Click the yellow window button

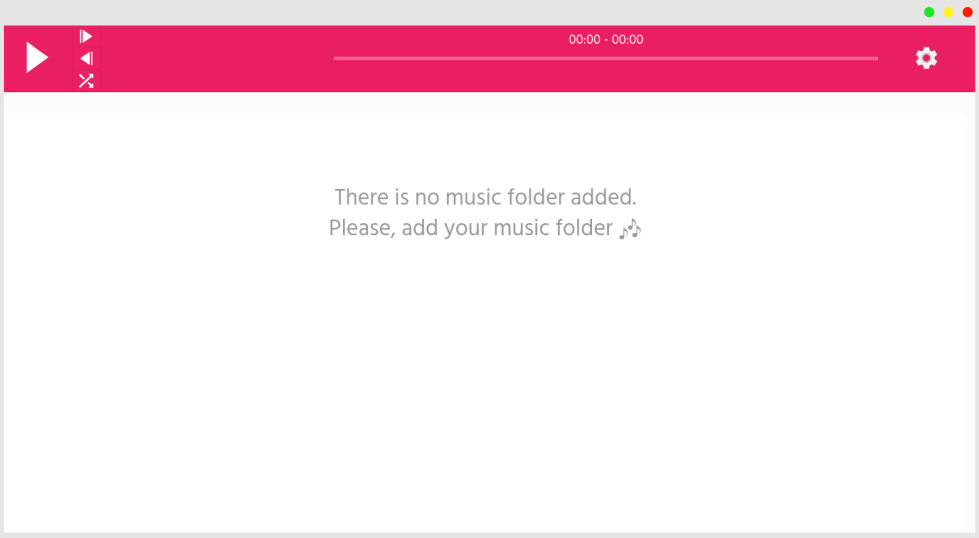click(x=948, y=12)
